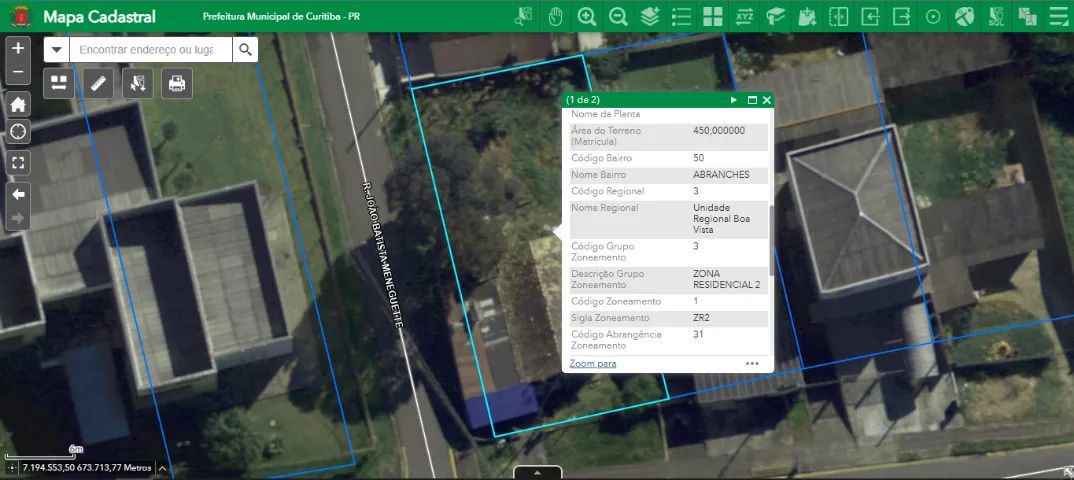The image size is (1074, 480).
Task: Open the basemap gallery grid icon
Action: 712,16
